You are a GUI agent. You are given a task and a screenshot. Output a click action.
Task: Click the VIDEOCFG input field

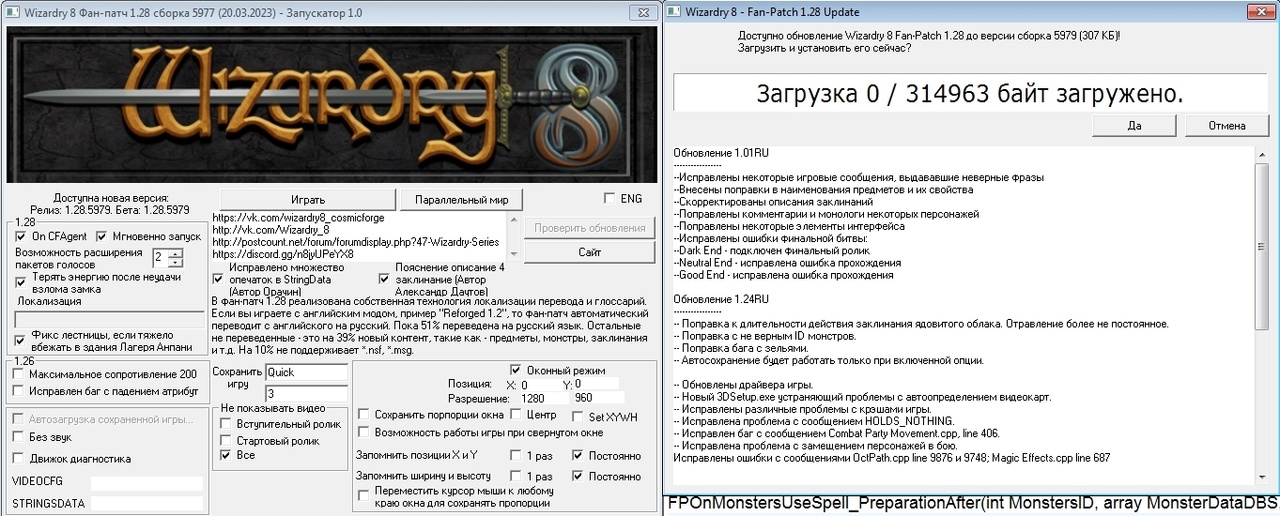pyautogui.click(x=146, y=483)
